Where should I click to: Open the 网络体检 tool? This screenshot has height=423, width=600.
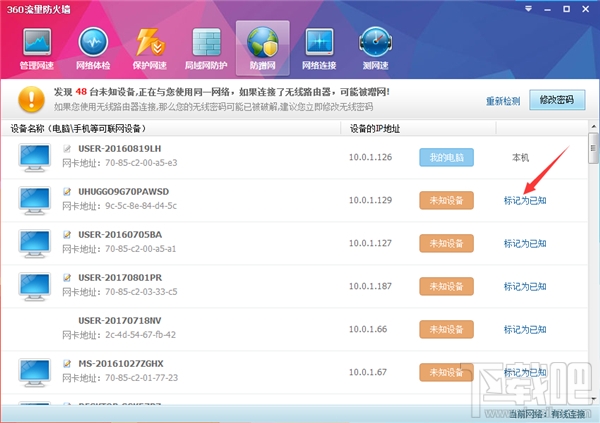coord(93,49)
